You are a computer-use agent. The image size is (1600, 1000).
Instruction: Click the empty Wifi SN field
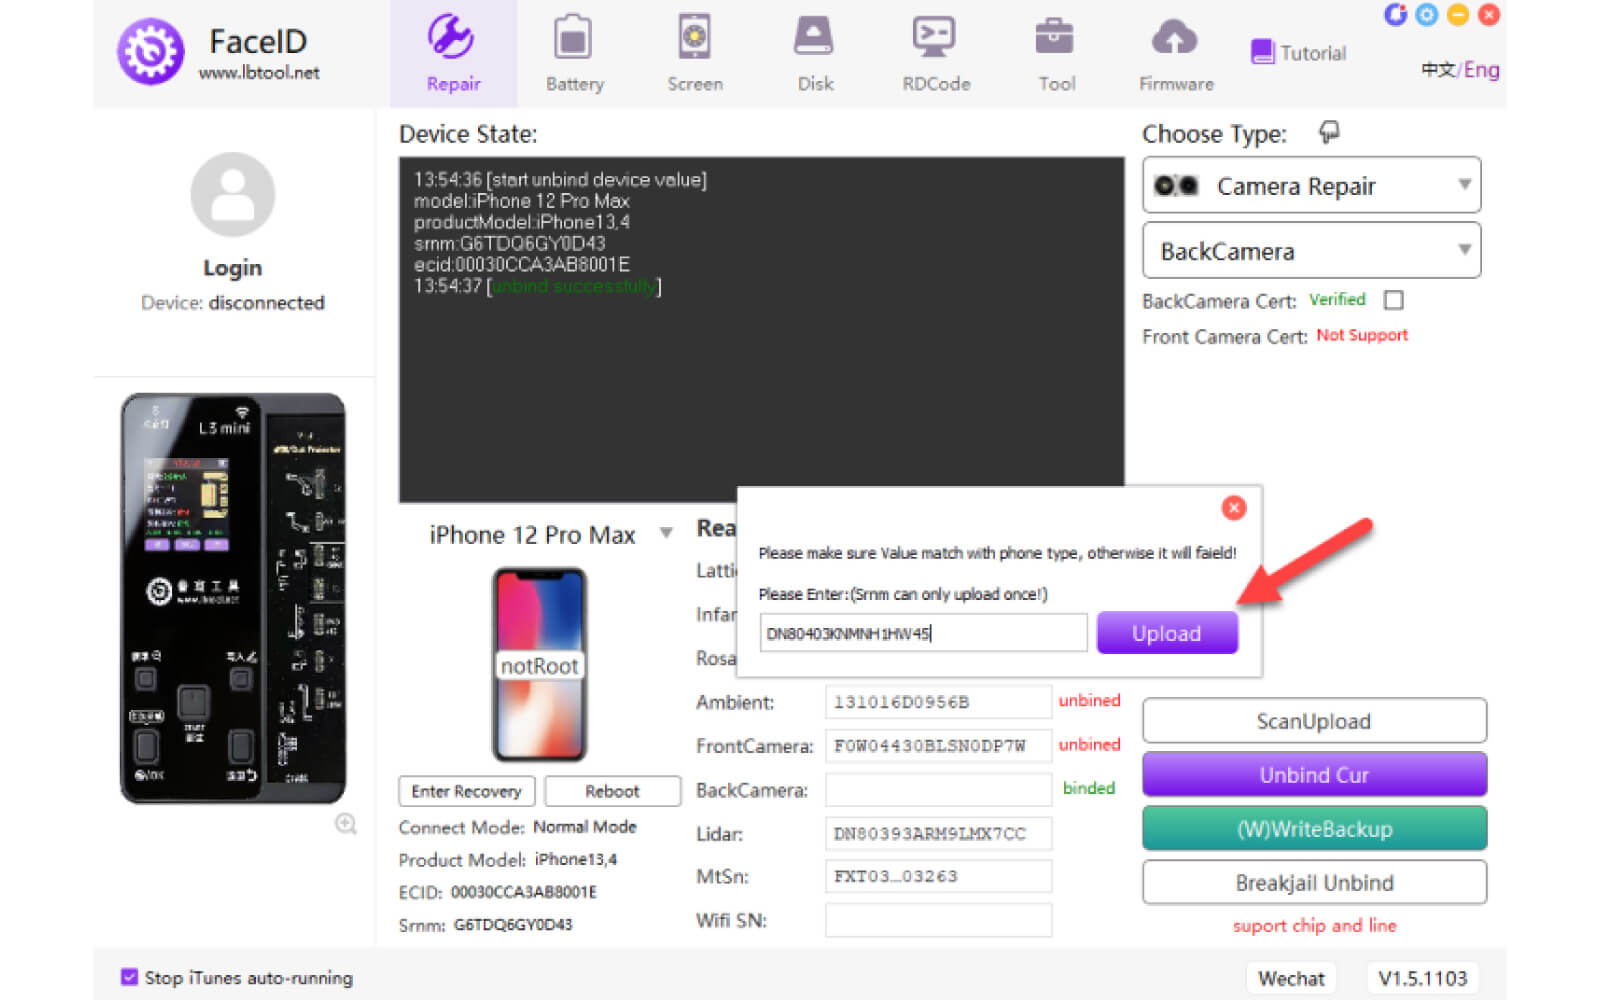click(x=938, y=920)
